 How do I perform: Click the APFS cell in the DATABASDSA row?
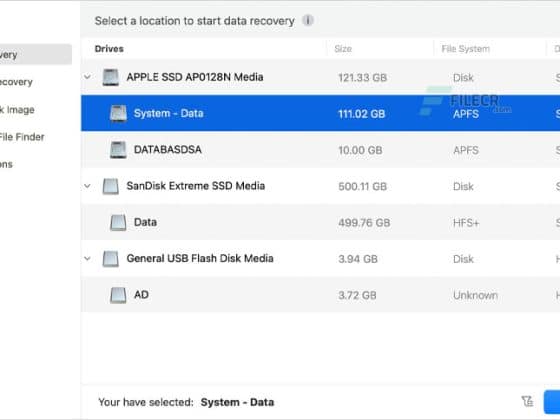[x=466, y=150]
